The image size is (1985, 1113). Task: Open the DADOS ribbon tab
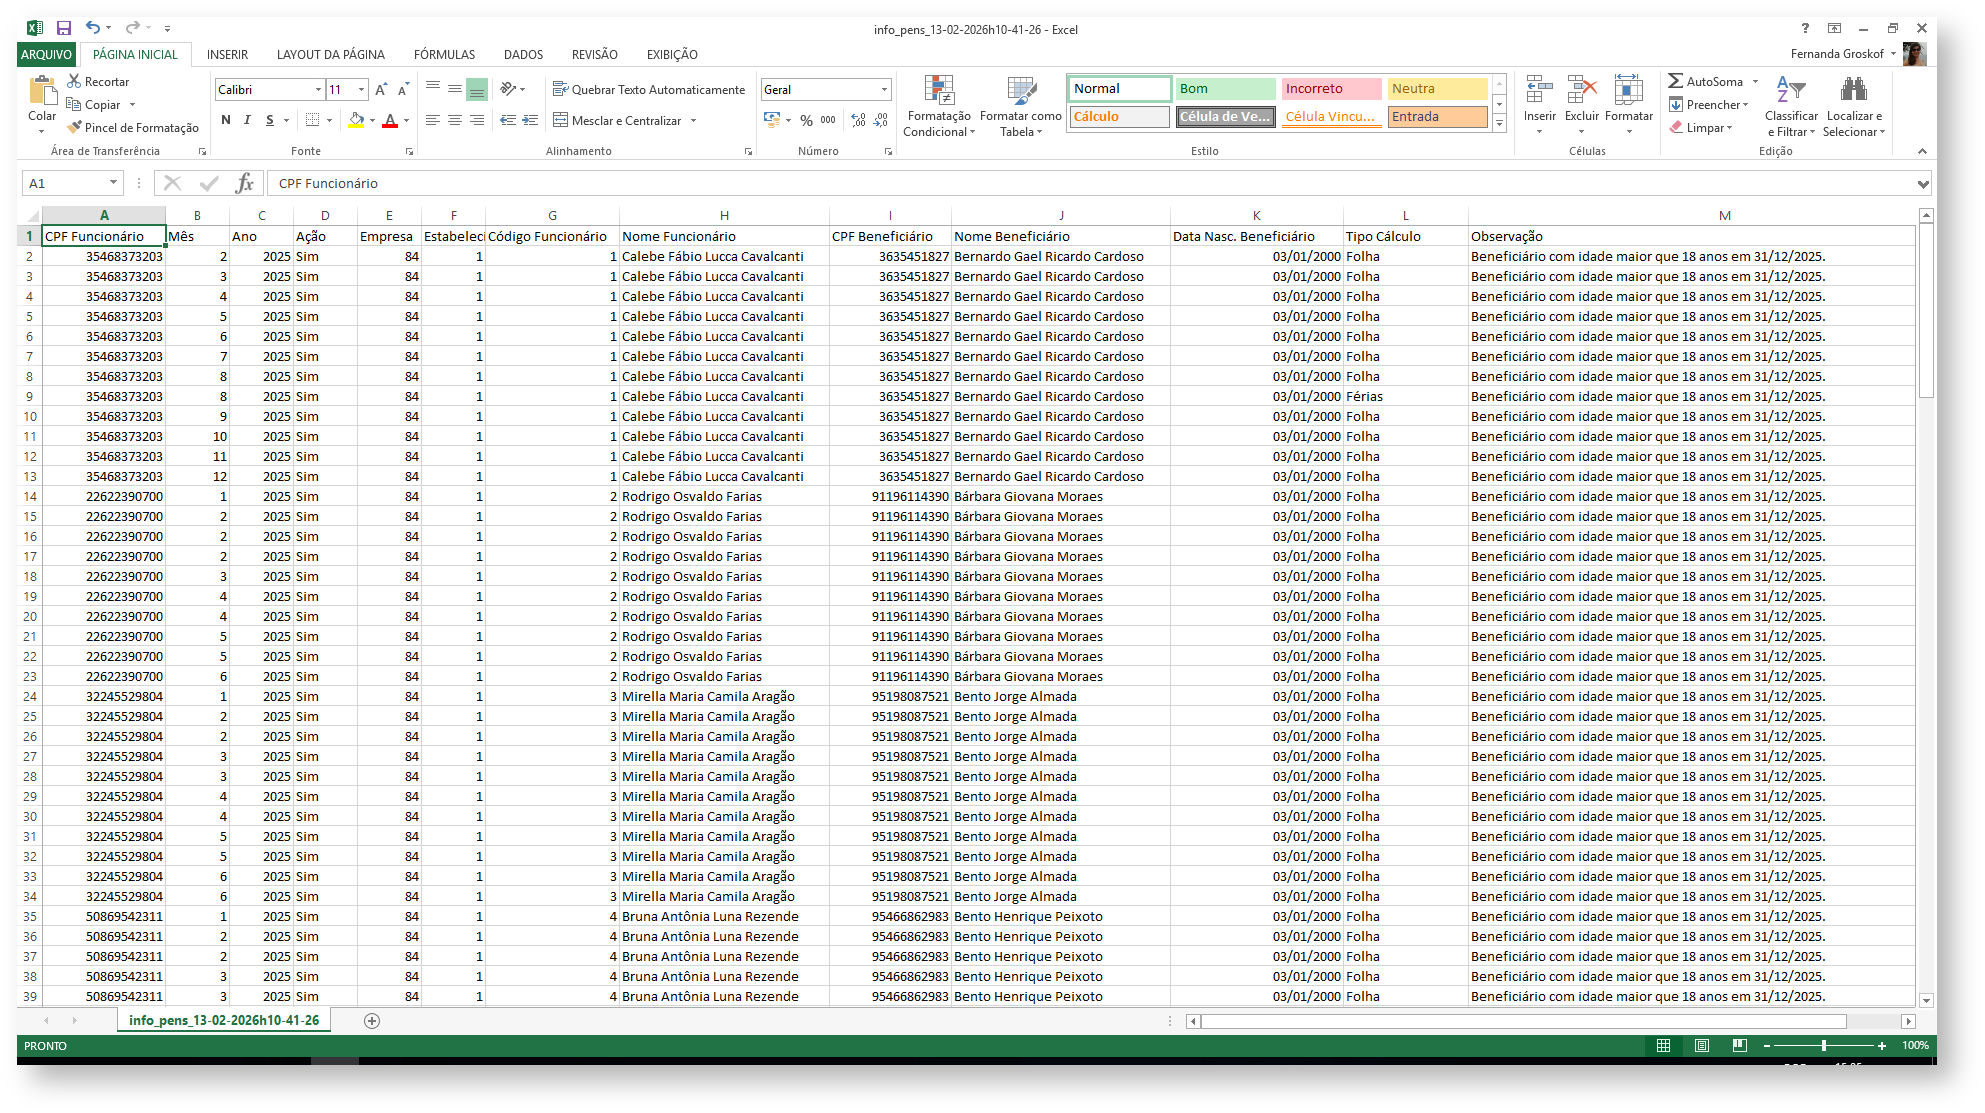[523, 55]
